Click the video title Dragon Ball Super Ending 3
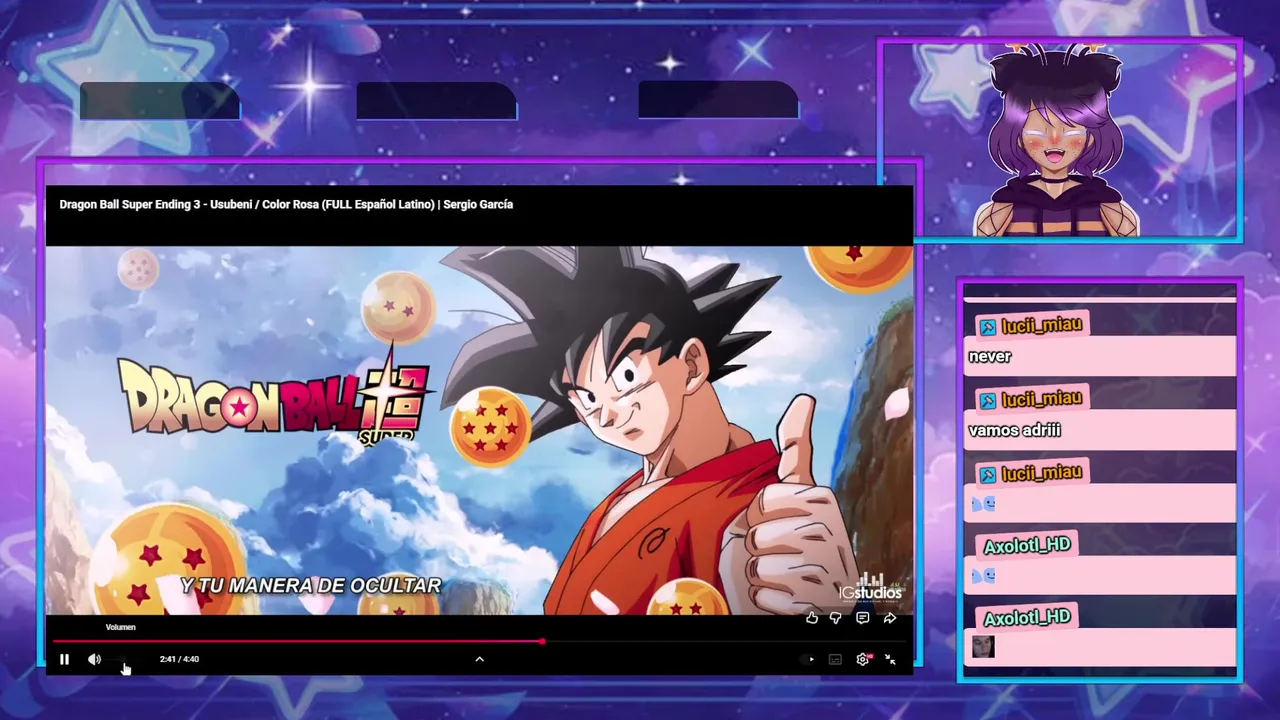 286,204
